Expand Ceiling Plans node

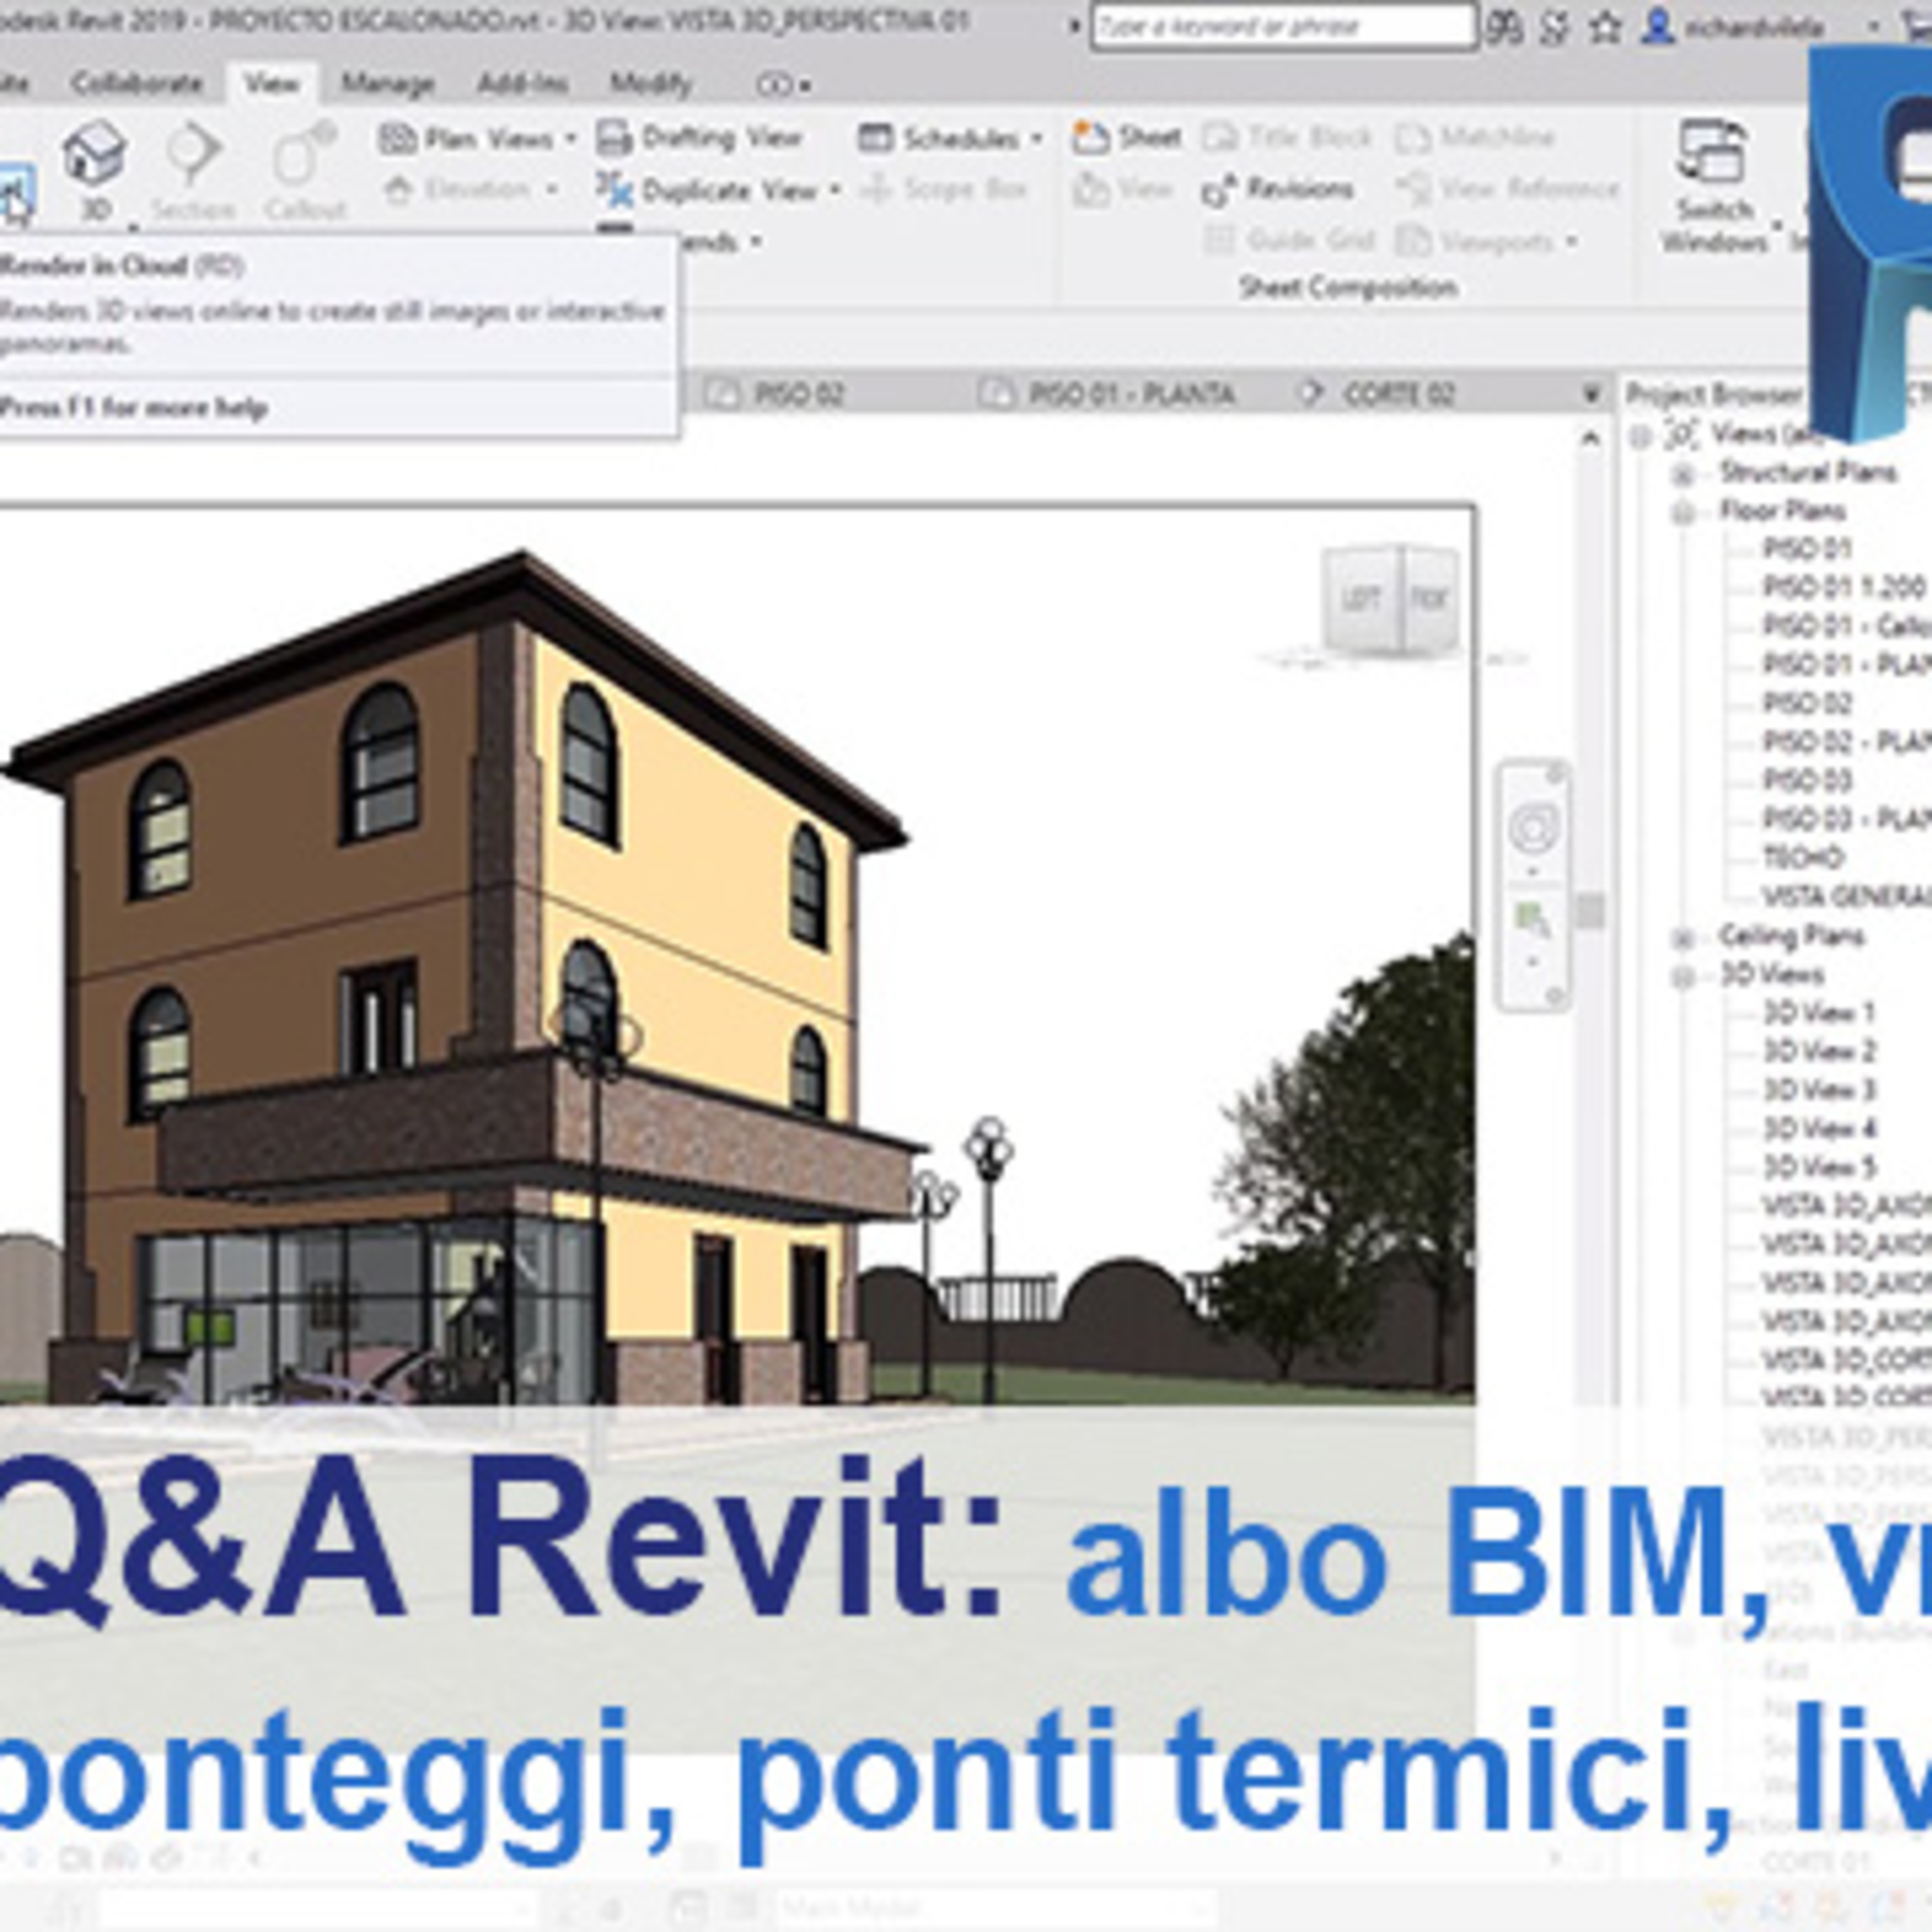[x=1683, y=938]
